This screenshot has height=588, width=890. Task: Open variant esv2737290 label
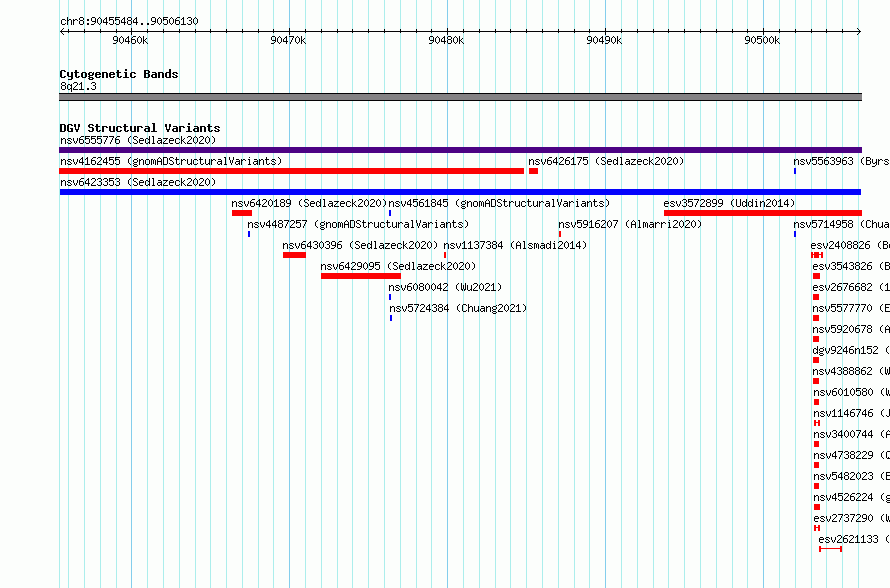(851, 518)
